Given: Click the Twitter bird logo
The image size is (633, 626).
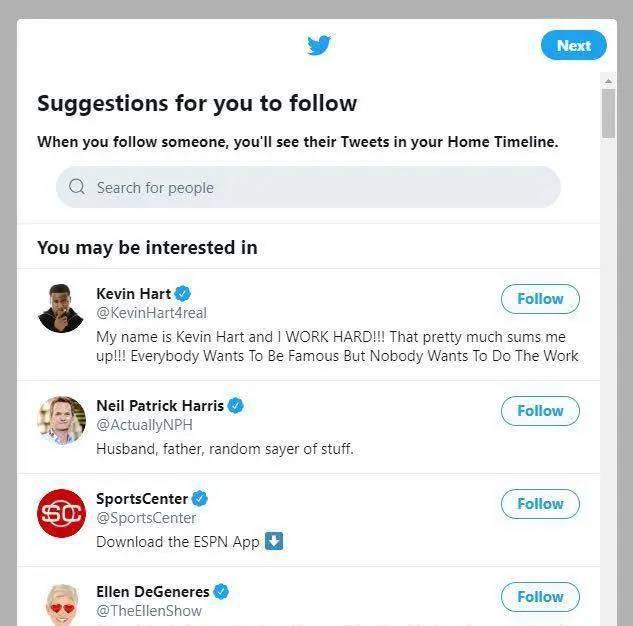Looking at the screenshot, I should pyautogui.click(x=319, y=45).
